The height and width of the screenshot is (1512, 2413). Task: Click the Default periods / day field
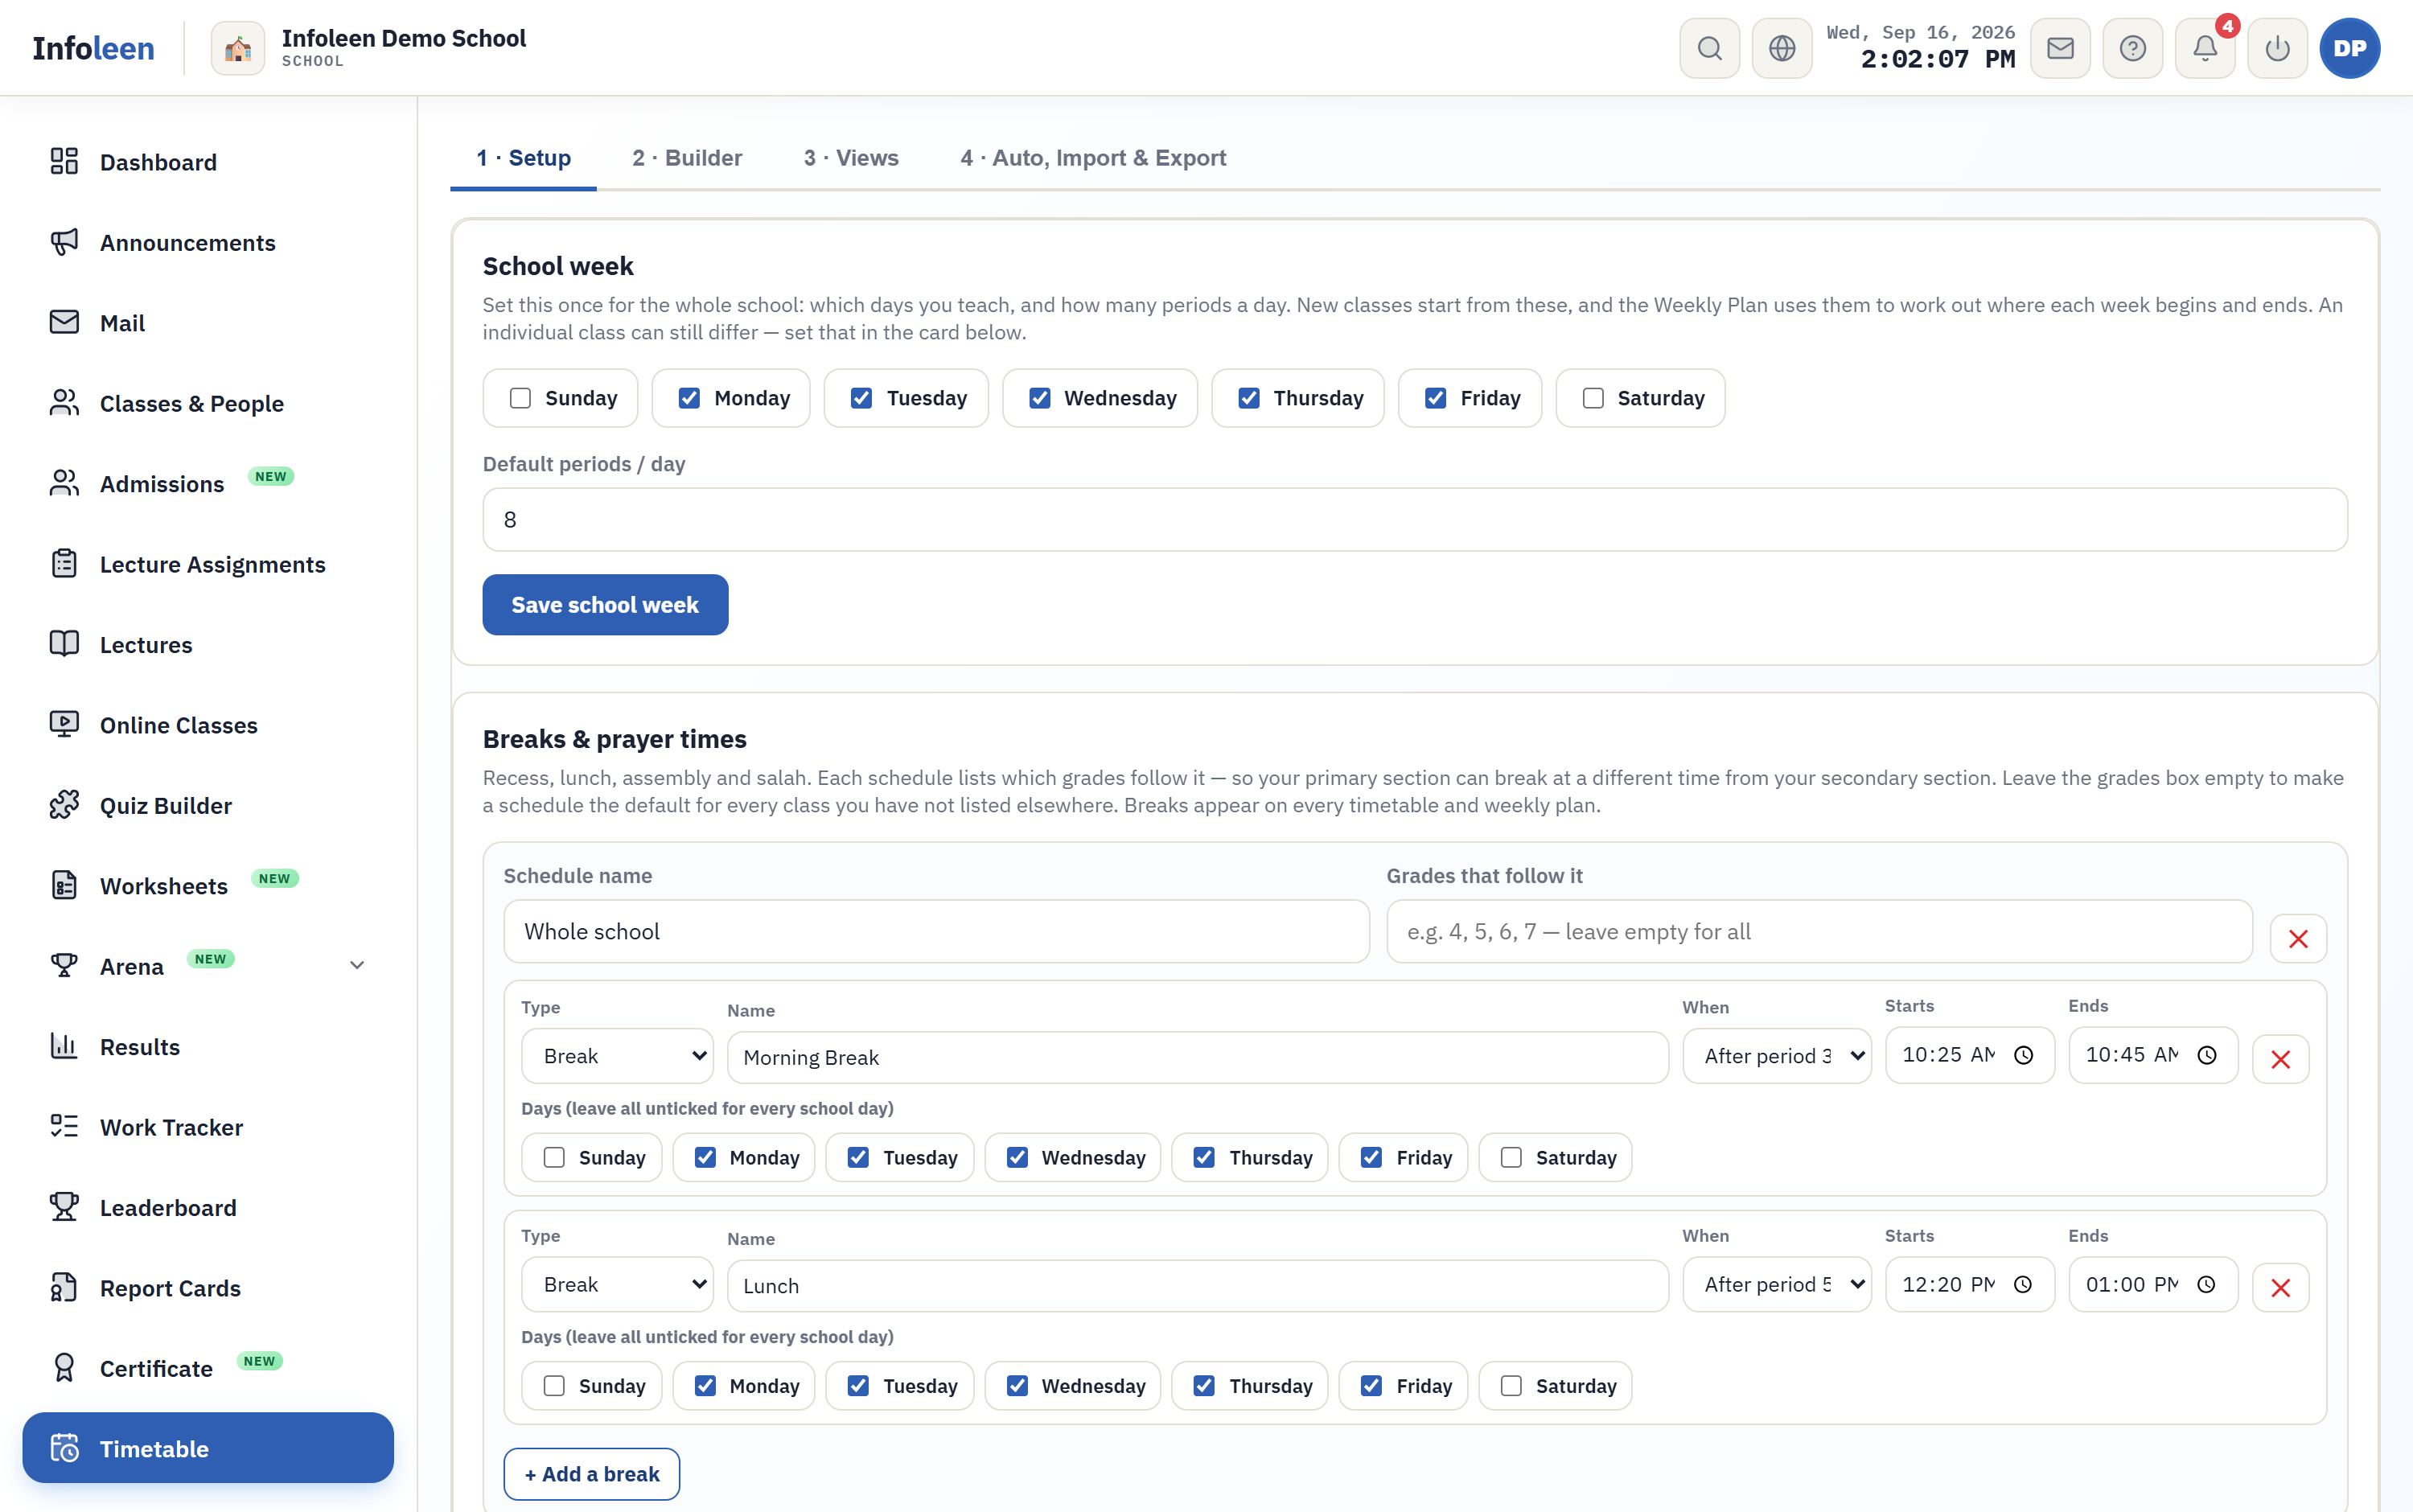coord(1414,519)
